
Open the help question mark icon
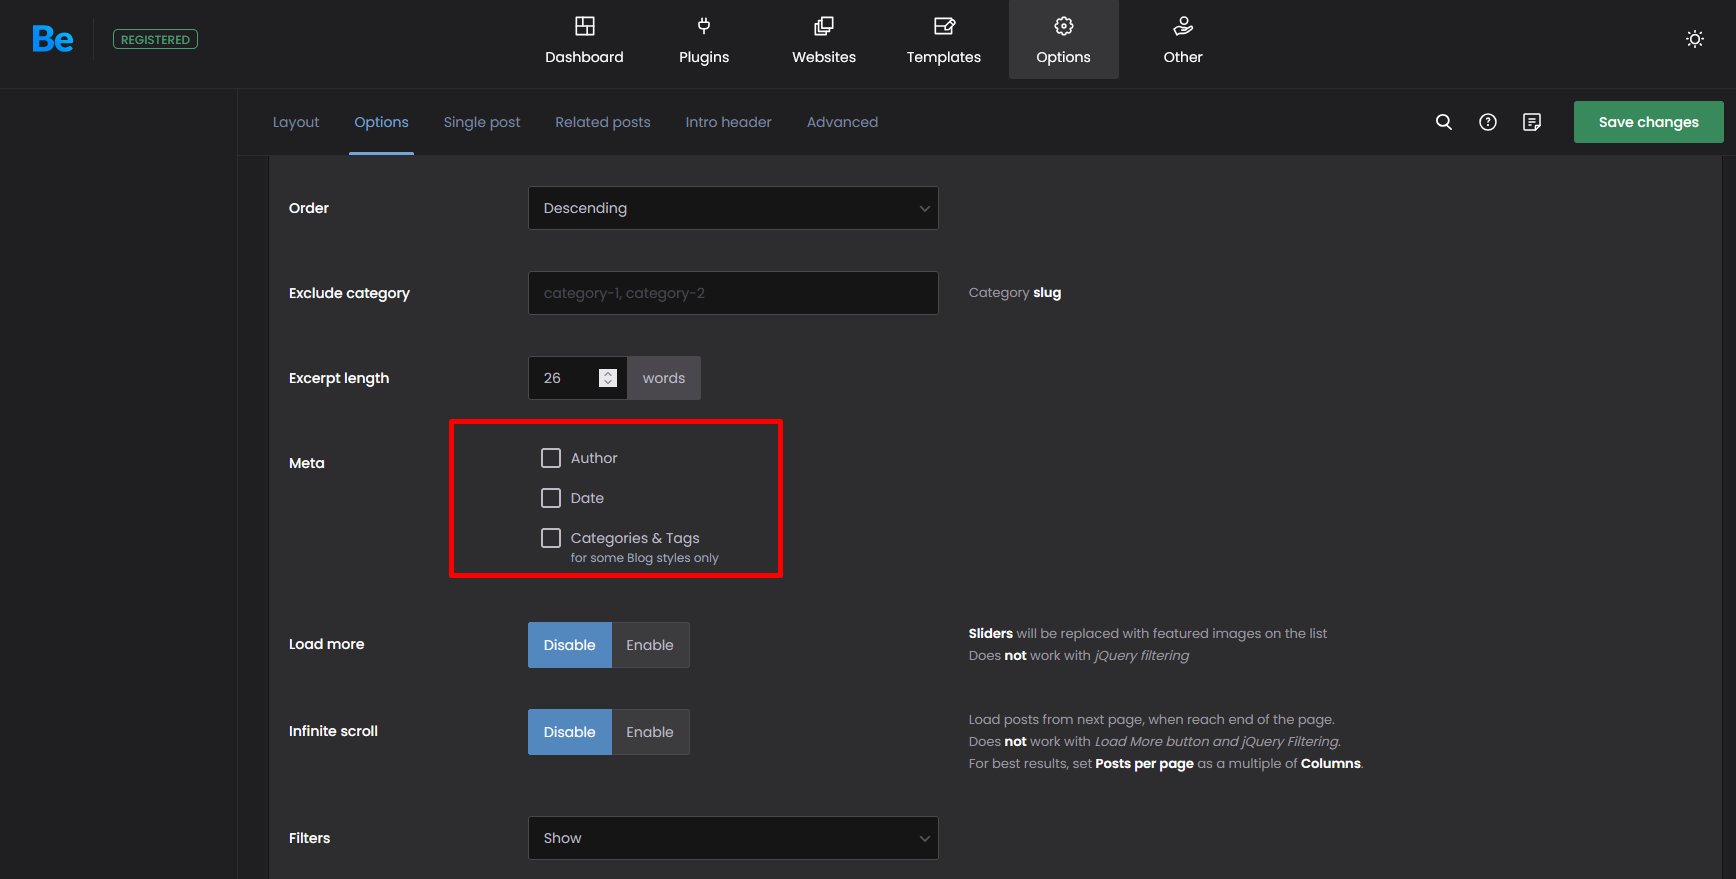click(1488, 122)
